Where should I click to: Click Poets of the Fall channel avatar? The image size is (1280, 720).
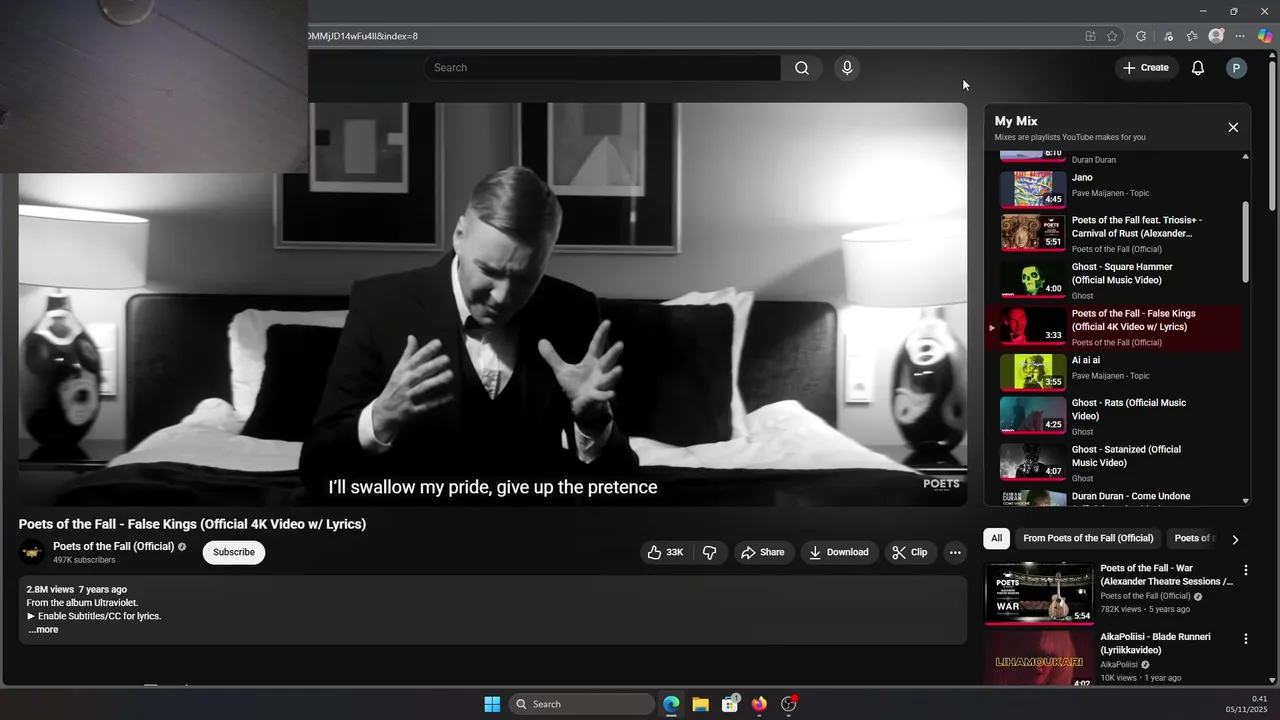click(x=32, y=552)
